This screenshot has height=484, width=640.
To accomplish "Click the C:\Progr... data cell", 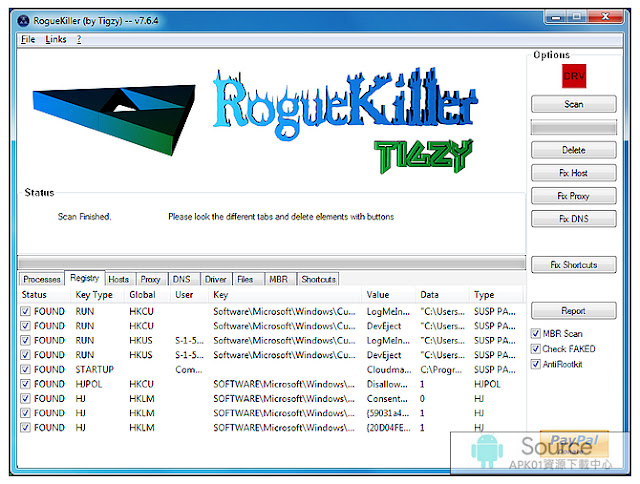I will (x=441, y=370).
